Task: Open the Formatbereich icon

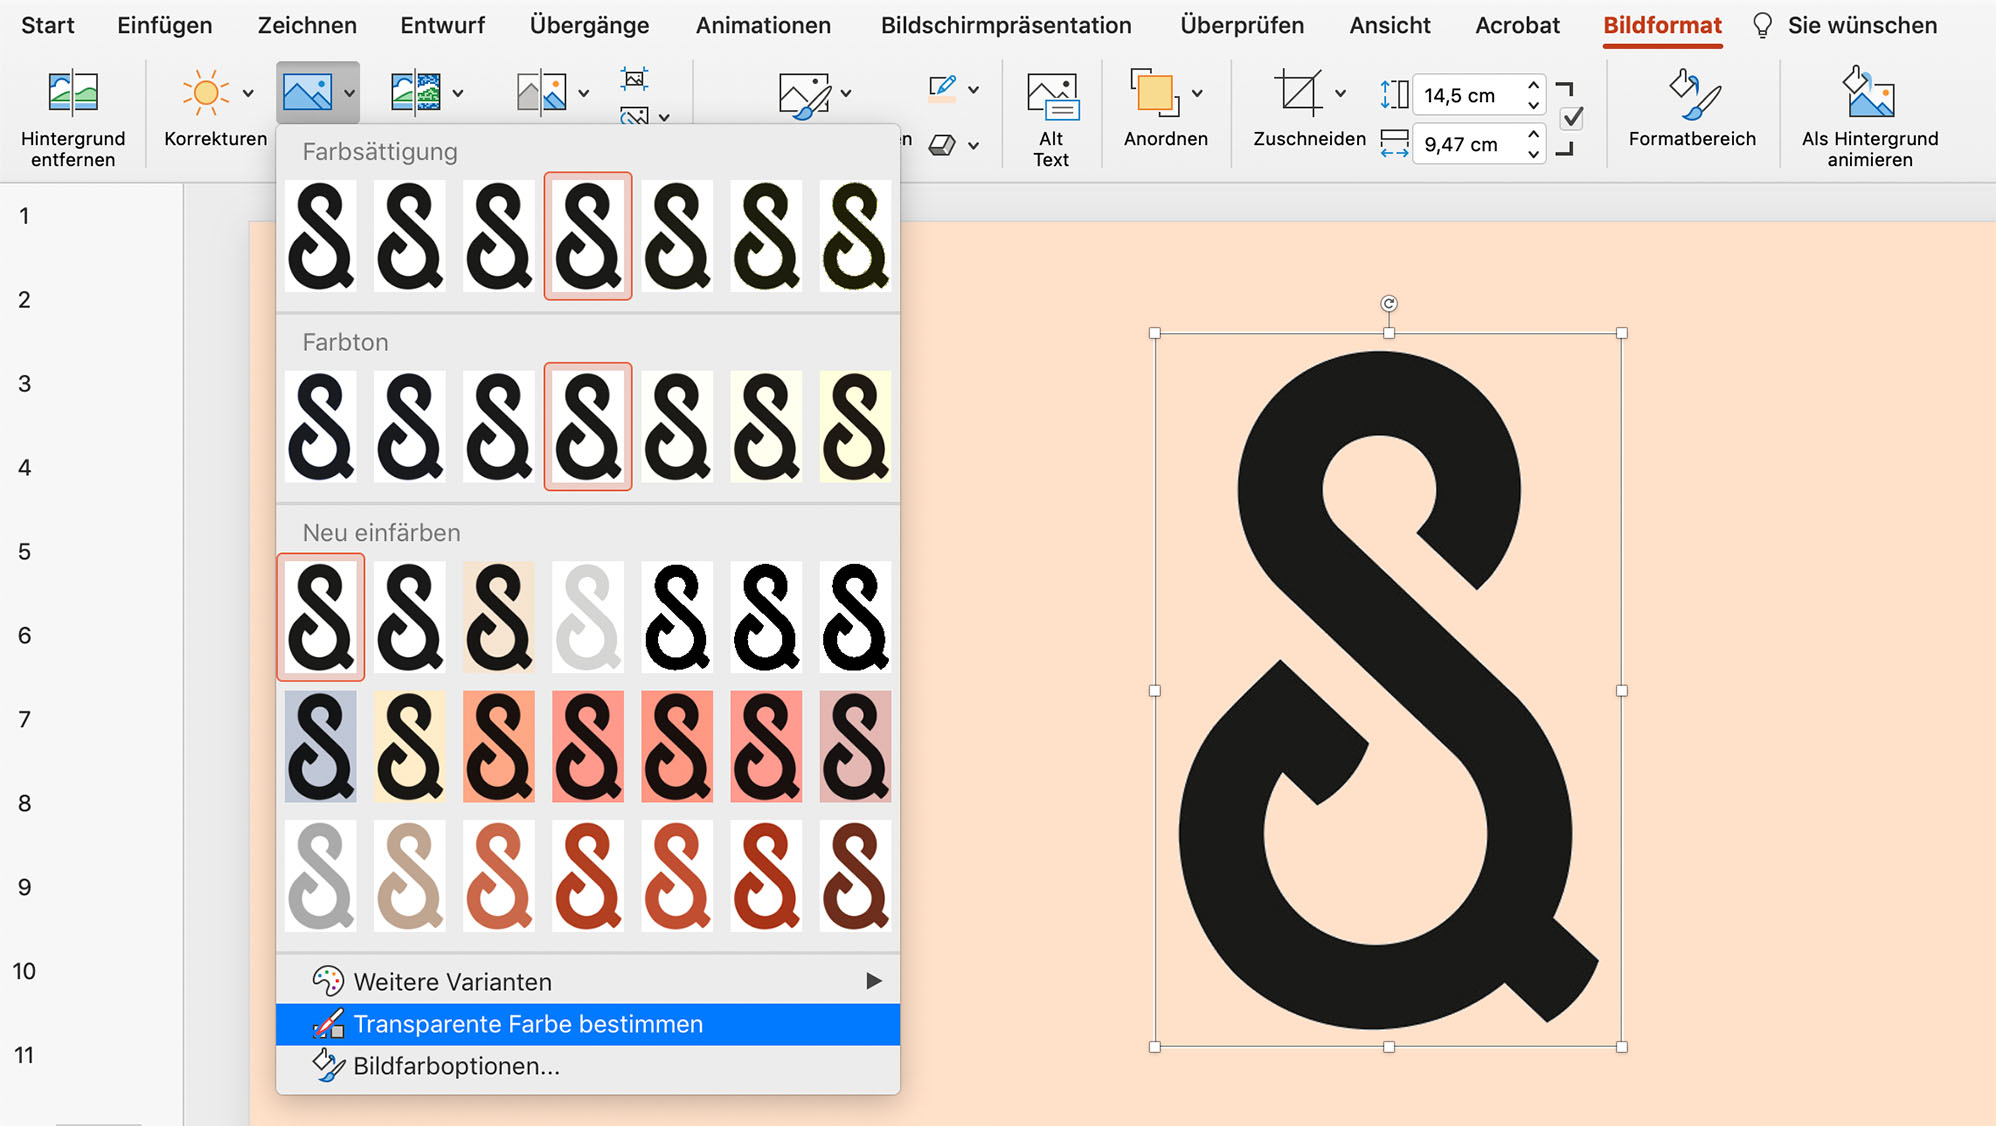Action: [x=1694, y=93]
